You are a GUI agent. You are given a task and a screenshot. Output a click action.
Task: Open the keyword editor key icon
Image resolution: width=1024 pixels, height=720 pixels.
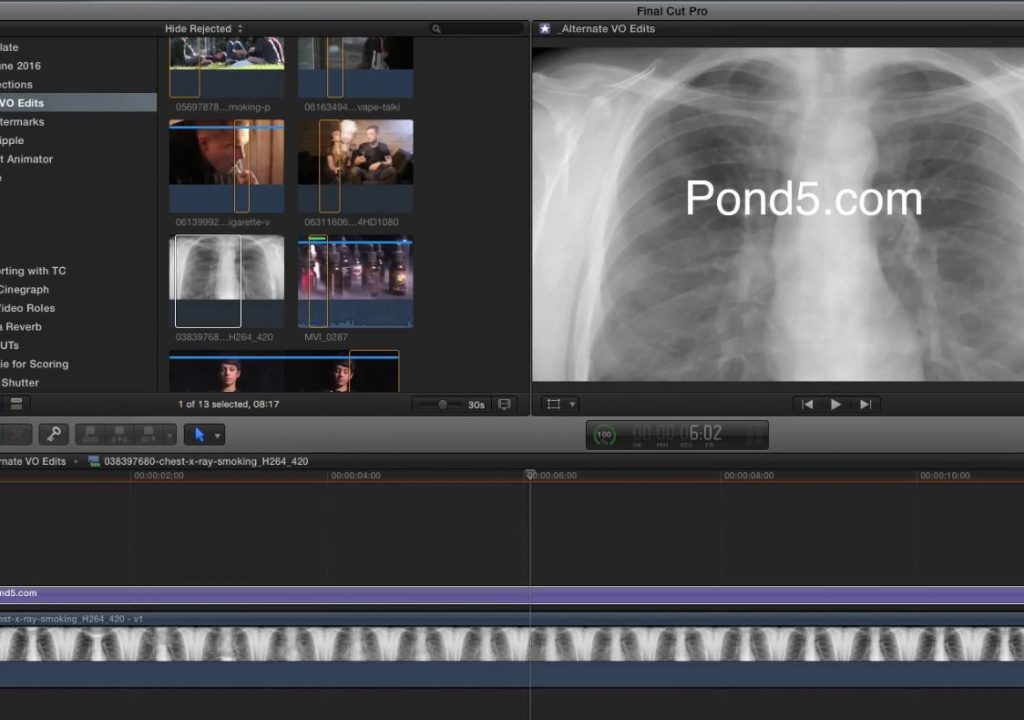tap(54, 434)
